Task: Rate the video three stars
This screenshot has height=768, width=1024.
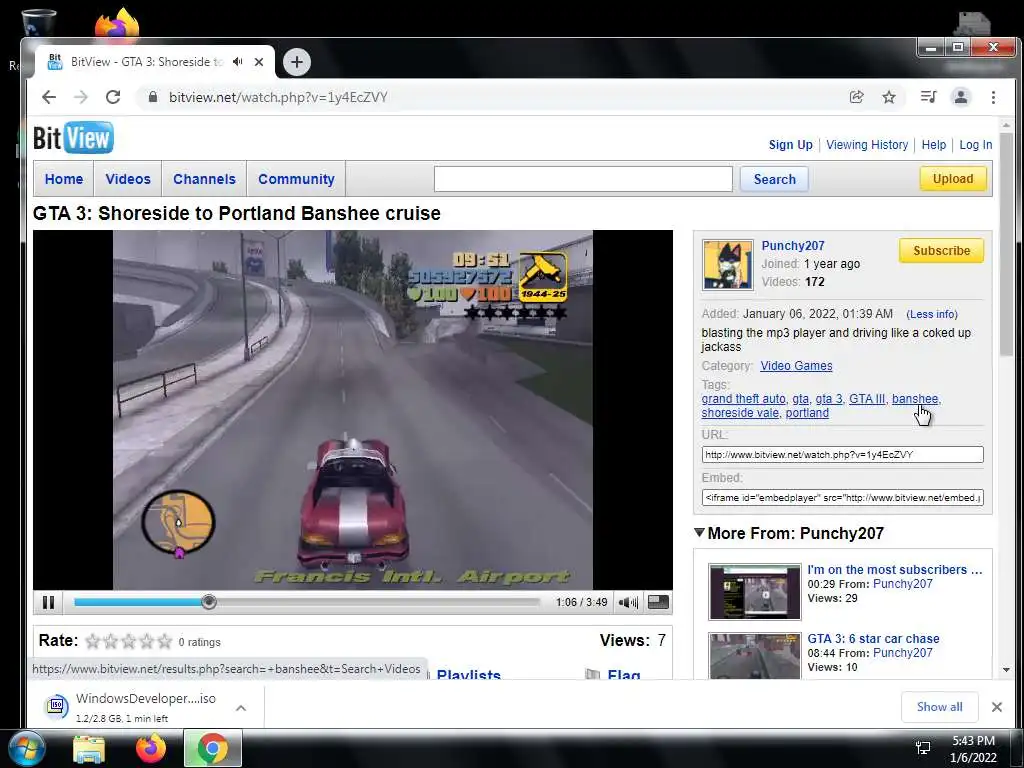Action: (129, 641)
